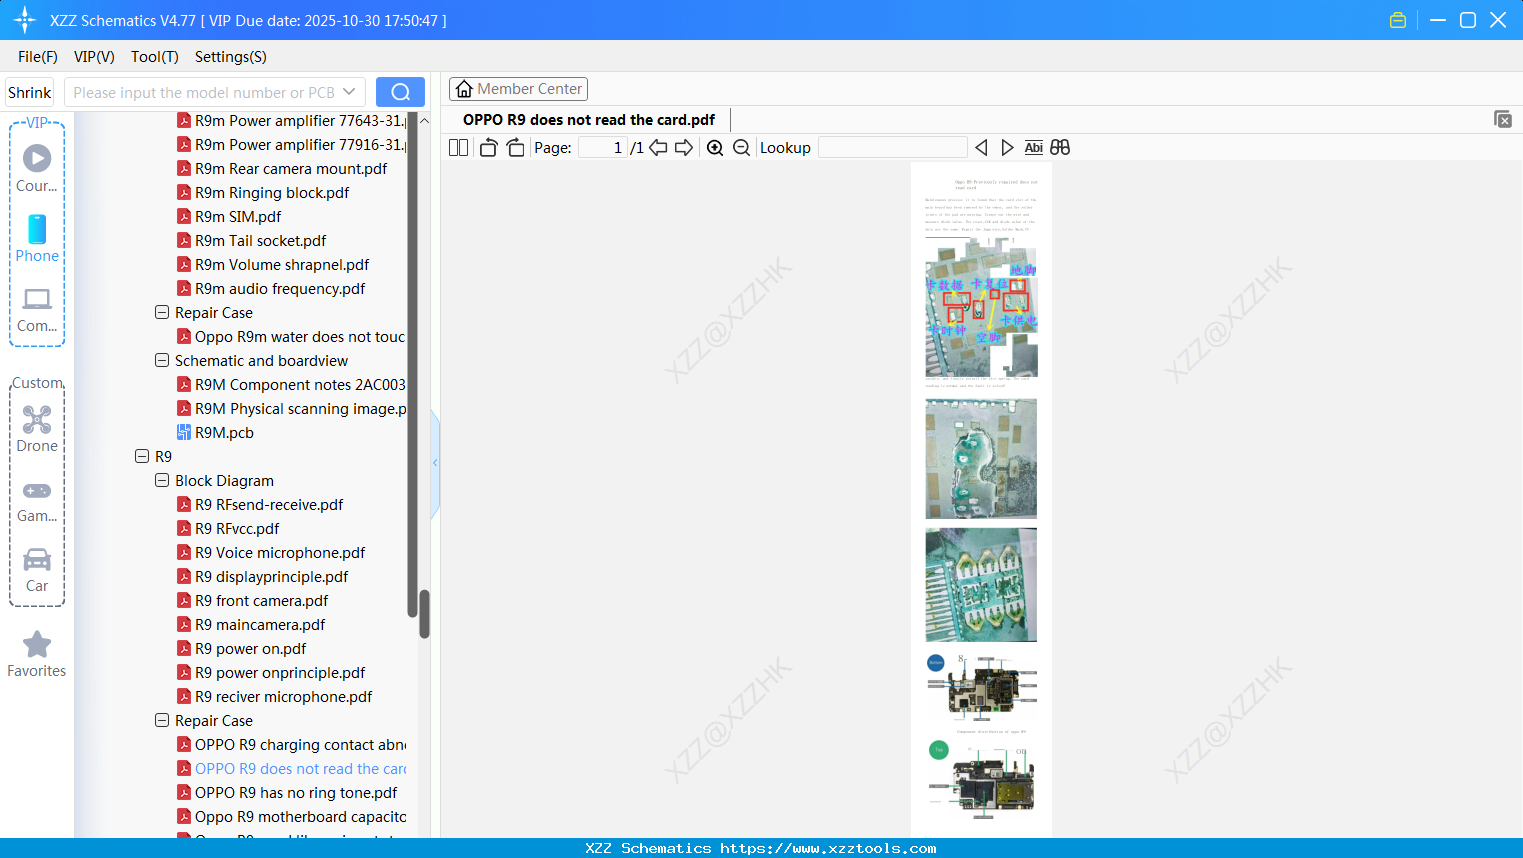1523x858 pixels.
Task: Open R9m Power amplifier 77643-31 file
Action: (291, 121)
